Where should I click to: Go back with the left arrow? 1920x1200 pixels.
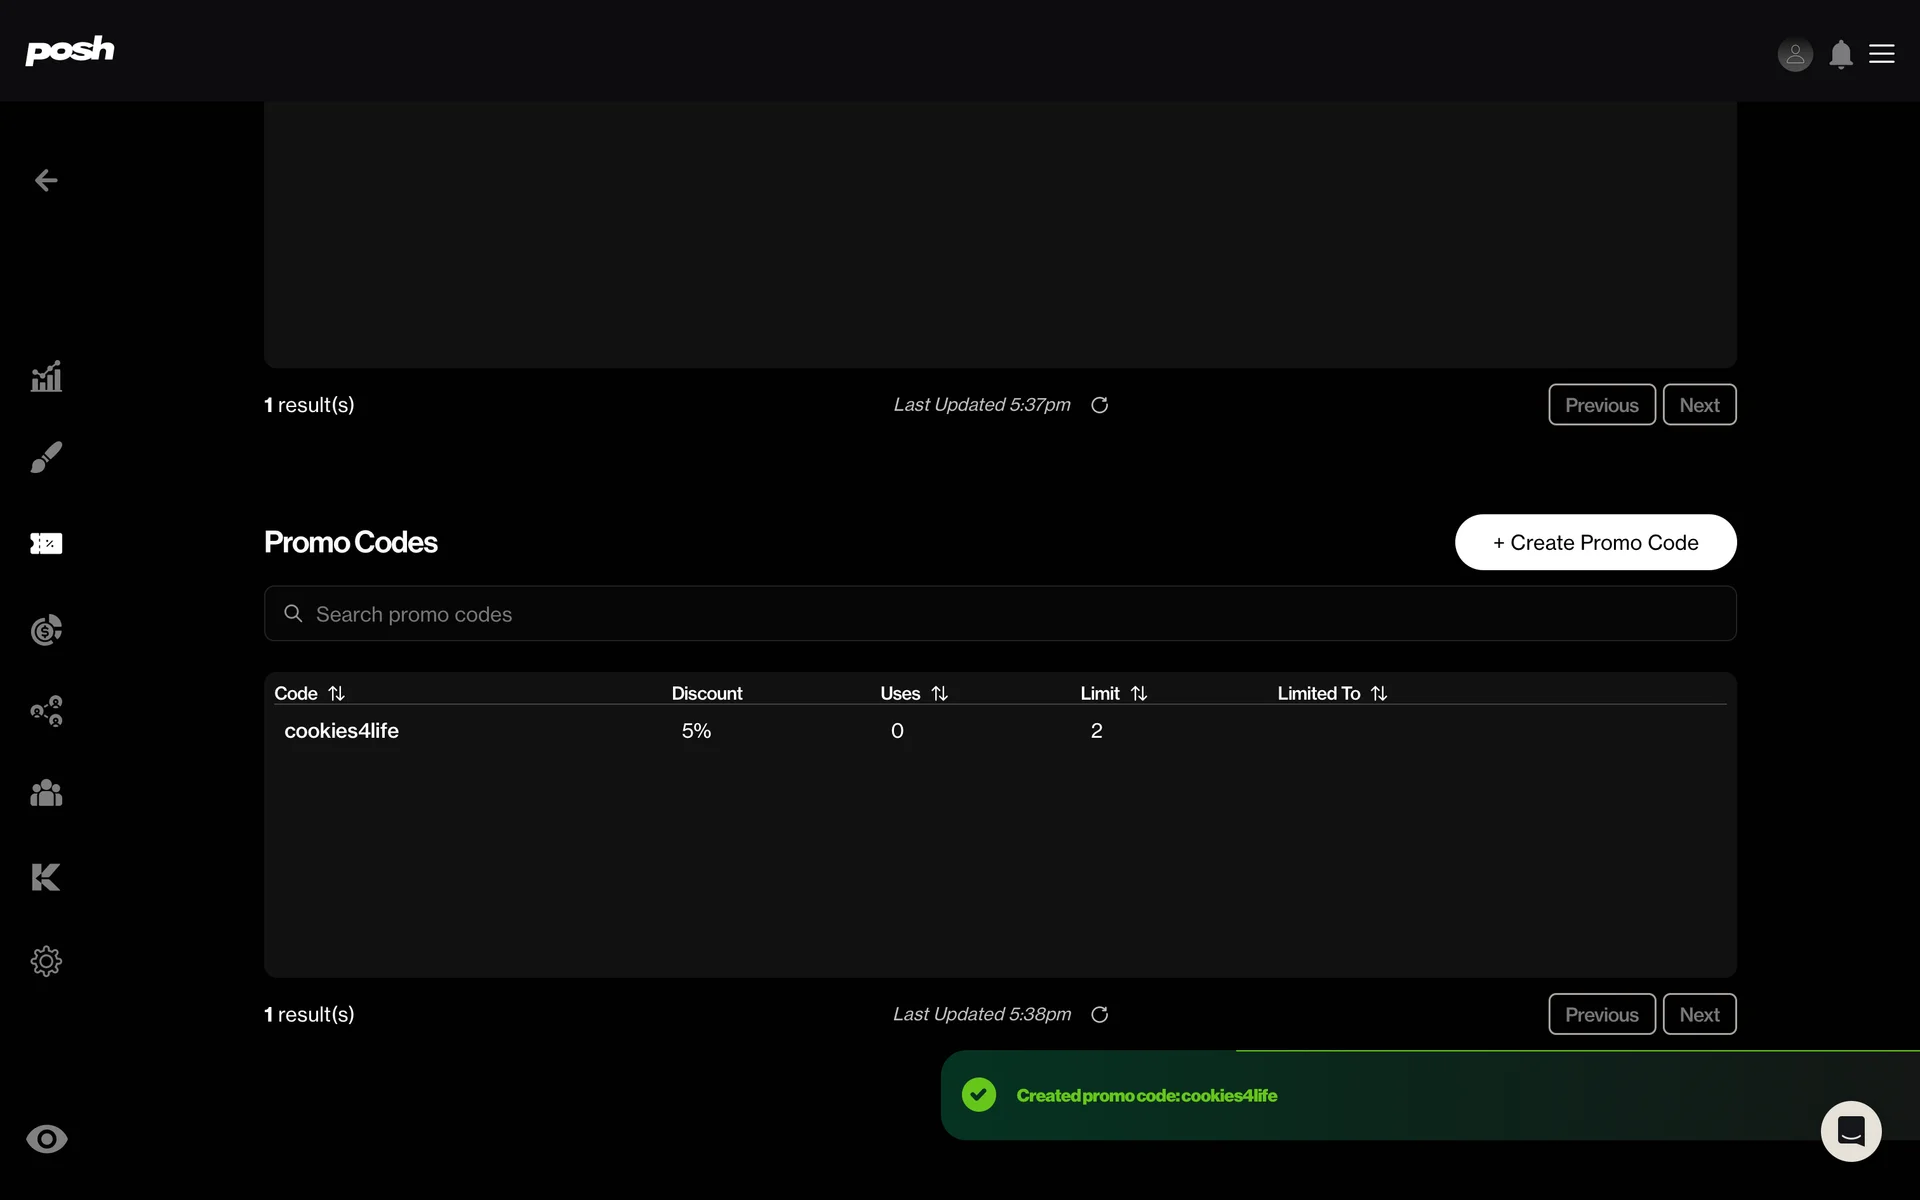(46, 180)
